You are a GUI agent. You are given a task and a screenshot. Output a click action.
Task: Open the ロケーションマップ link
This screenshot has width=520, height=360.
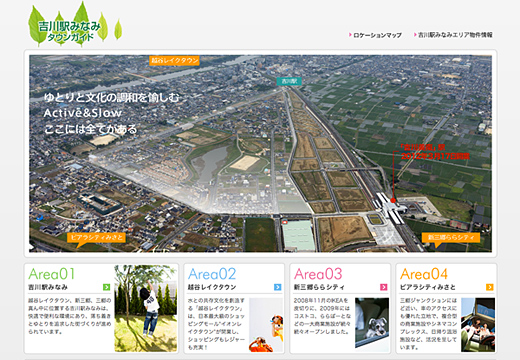(377, 35)
